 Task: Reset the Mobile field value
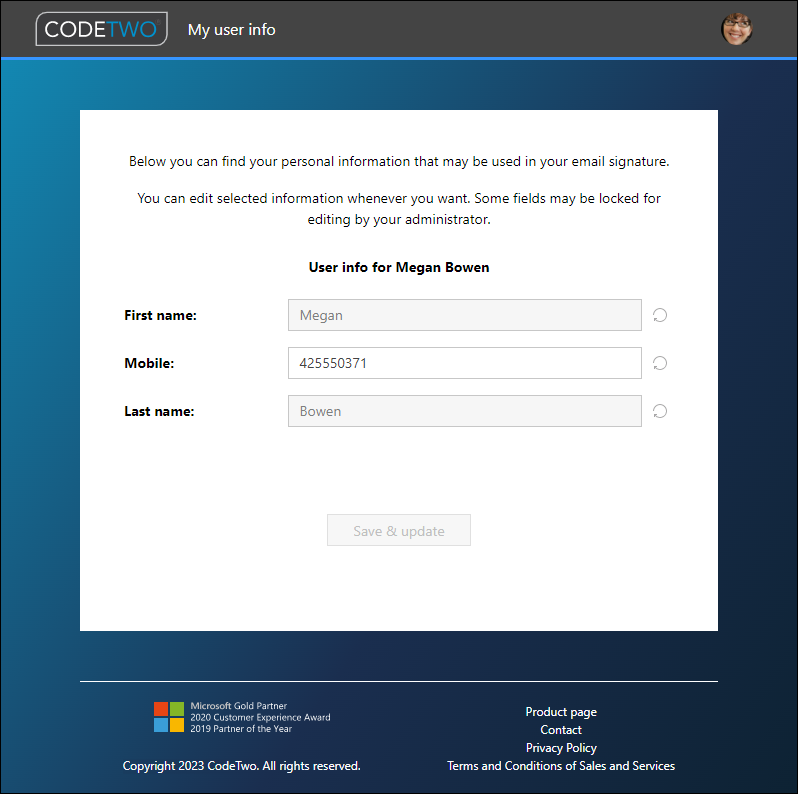point(660,363)
